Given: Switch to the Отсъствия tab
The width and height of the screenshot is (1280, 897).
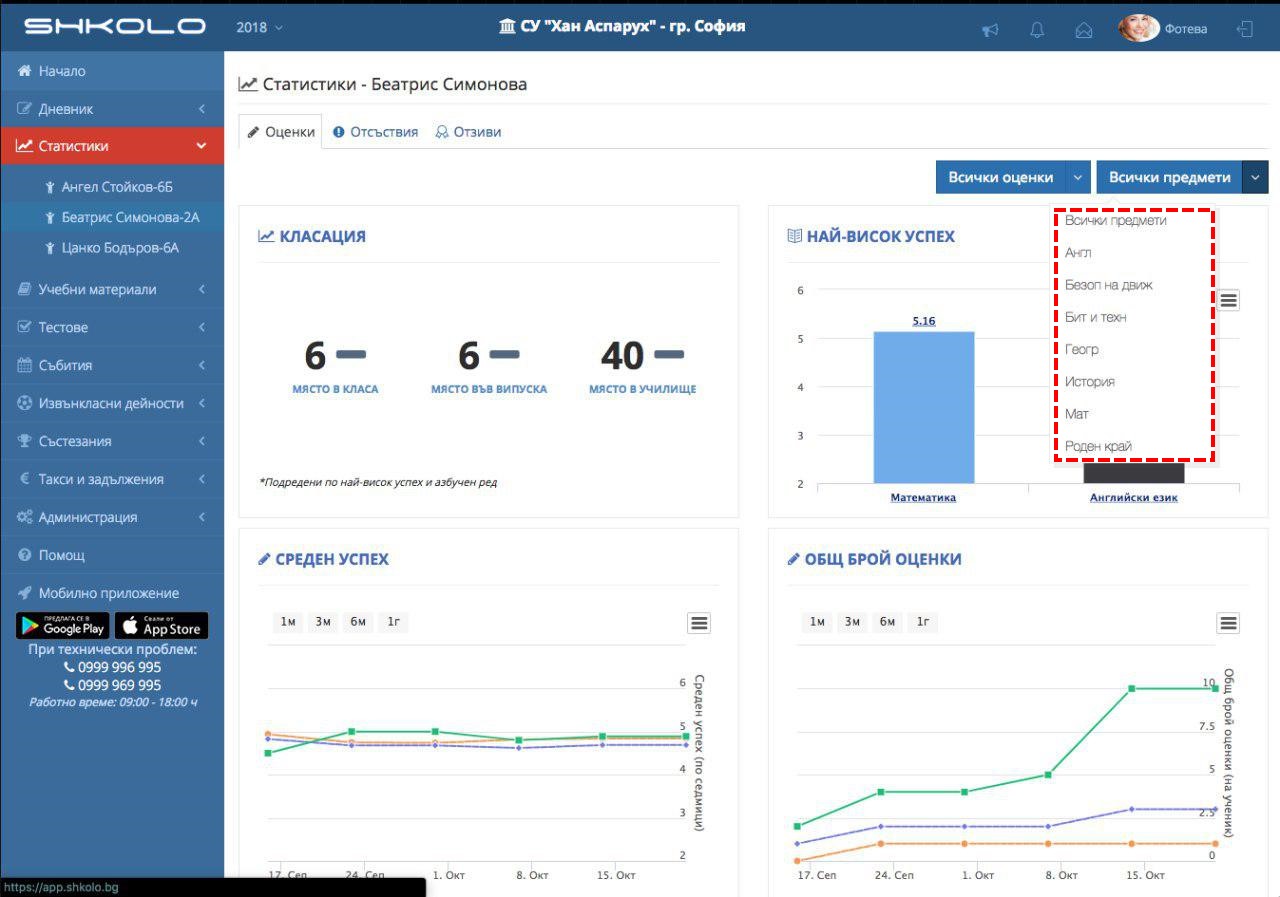Looking at the screenshot, I should point(375,132).
